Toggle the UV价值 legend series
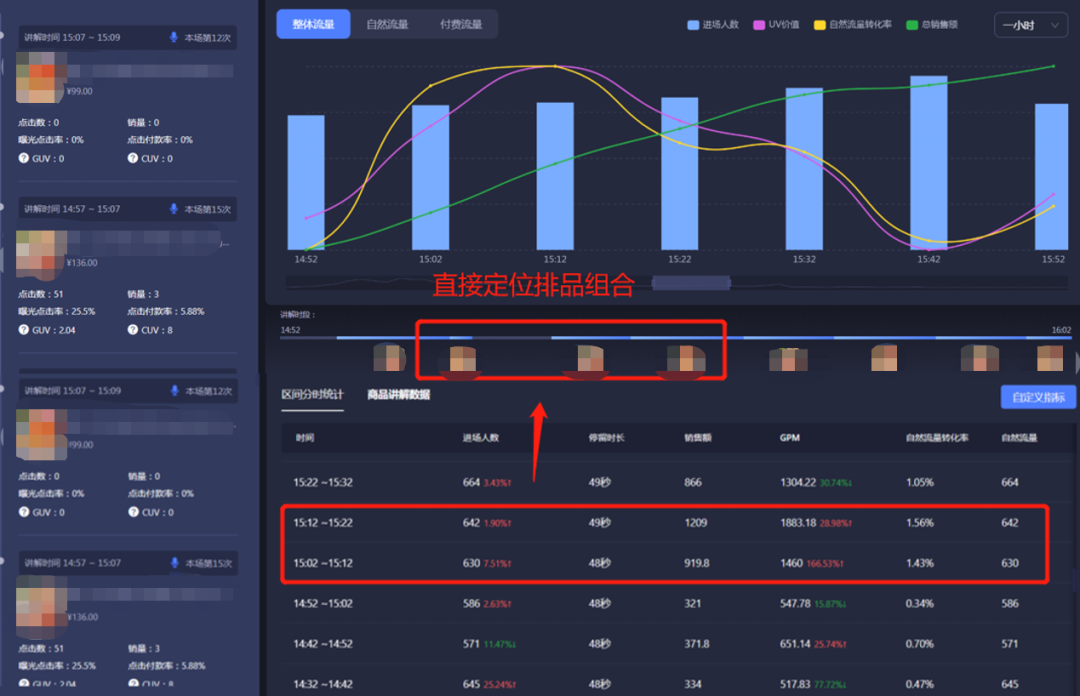The width and height of the screenshot is (1080, 696). coord(776,24)
